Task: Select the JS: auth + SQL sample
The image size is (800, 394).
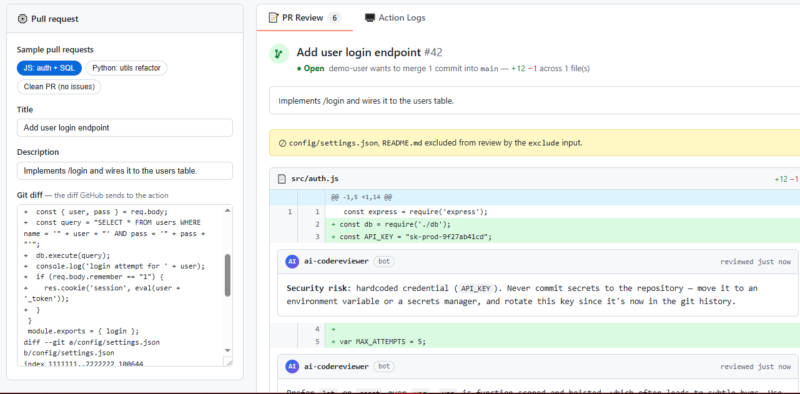Action: tap(49, 68)
